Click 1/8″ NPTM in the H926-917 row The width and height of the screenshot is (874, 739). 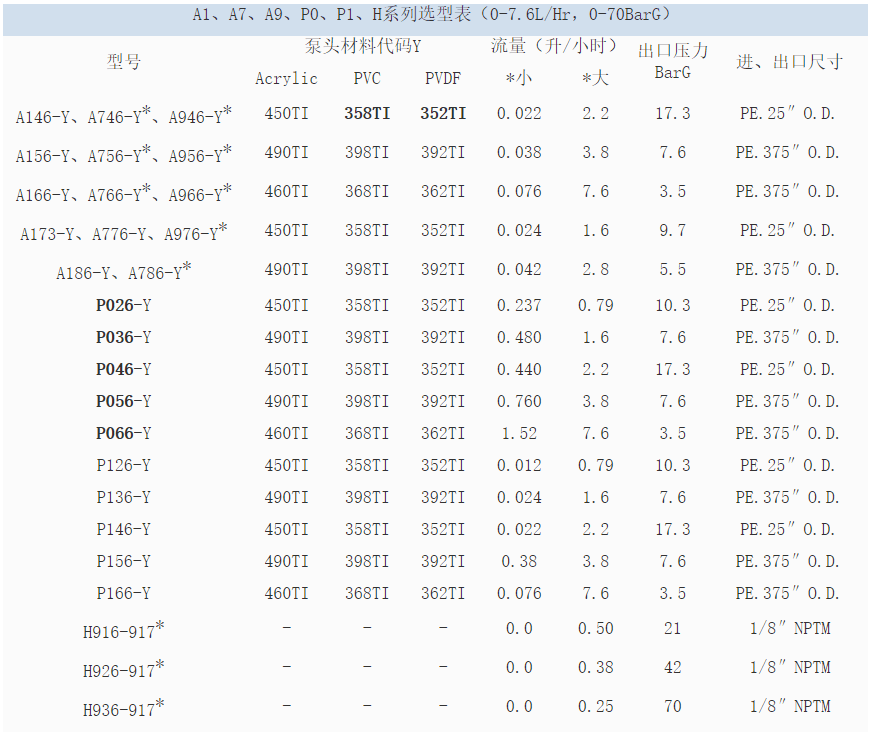pos(789,668)
